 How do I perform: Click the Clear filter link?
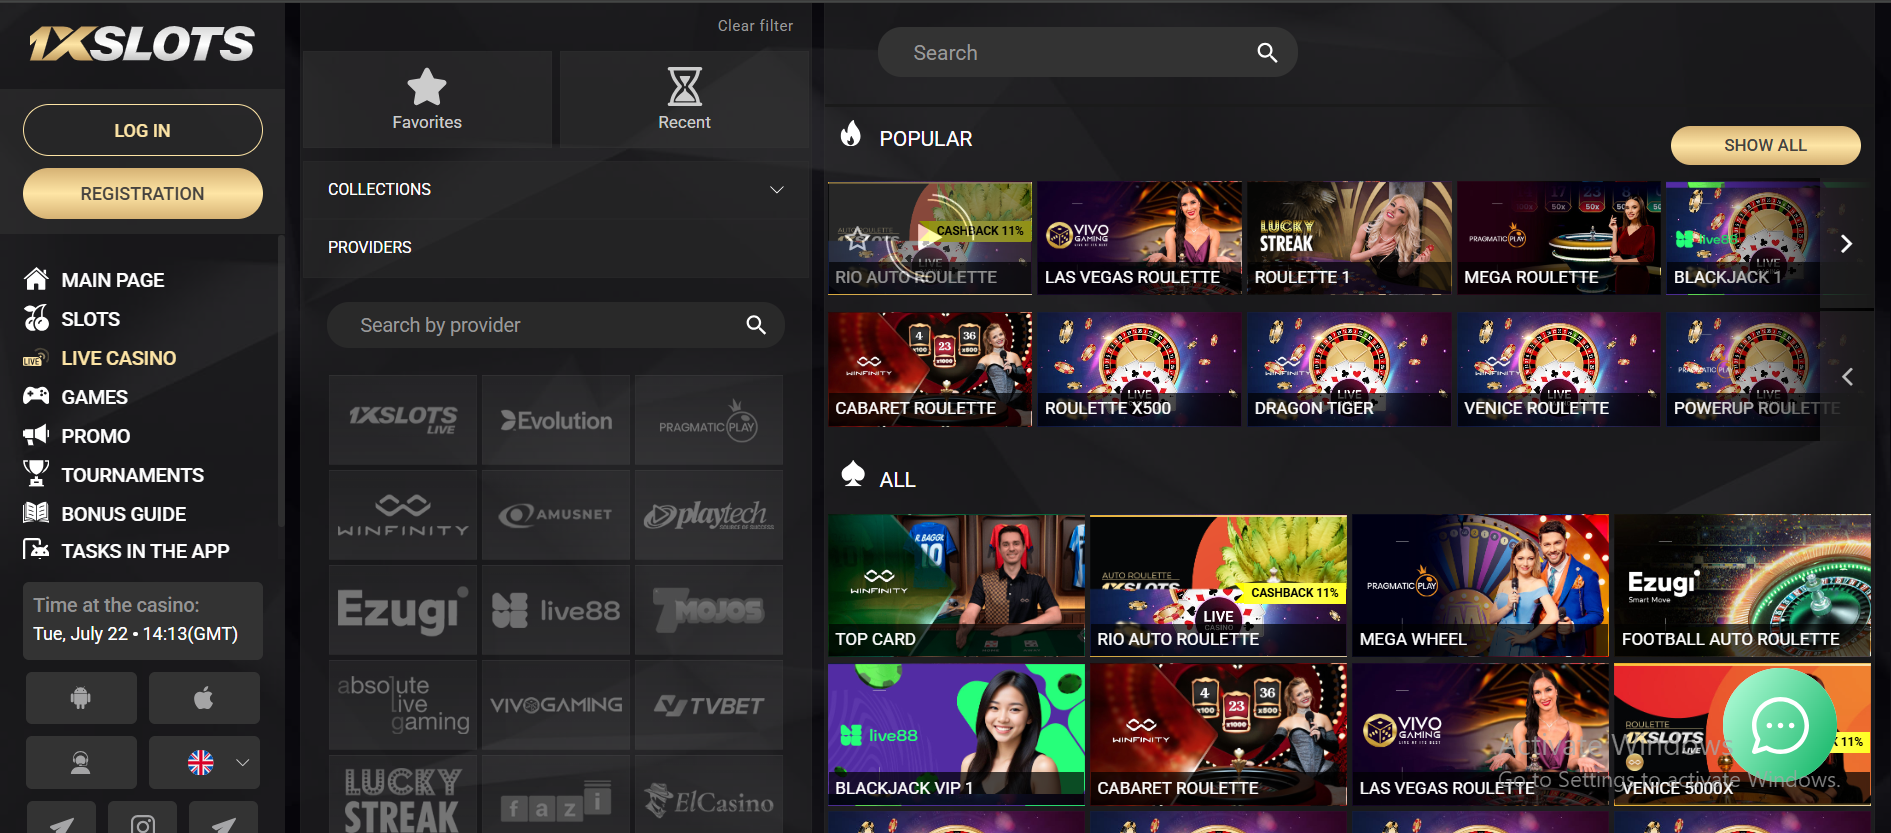(x=755, y=26)
